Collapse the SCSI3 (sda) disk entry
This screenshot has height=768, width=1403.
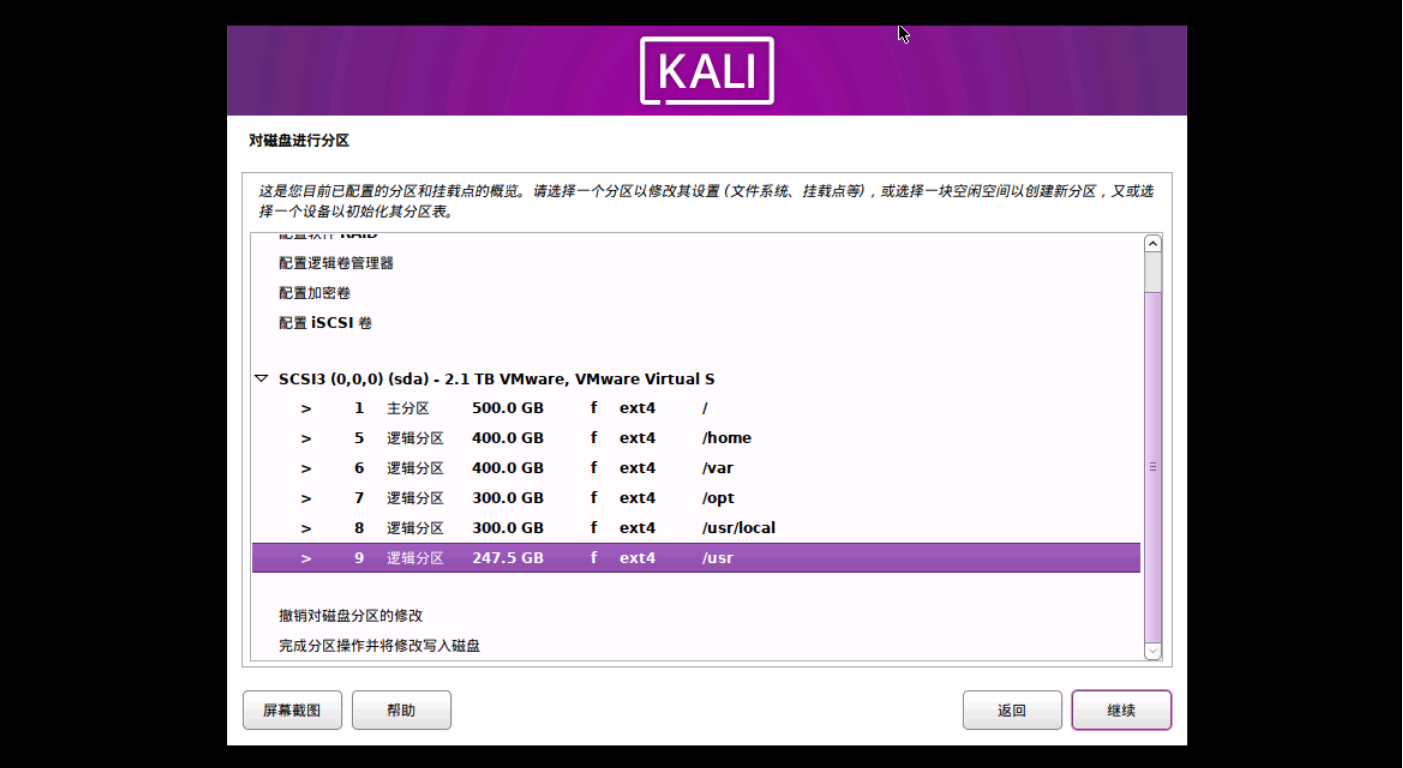[262, 378]
